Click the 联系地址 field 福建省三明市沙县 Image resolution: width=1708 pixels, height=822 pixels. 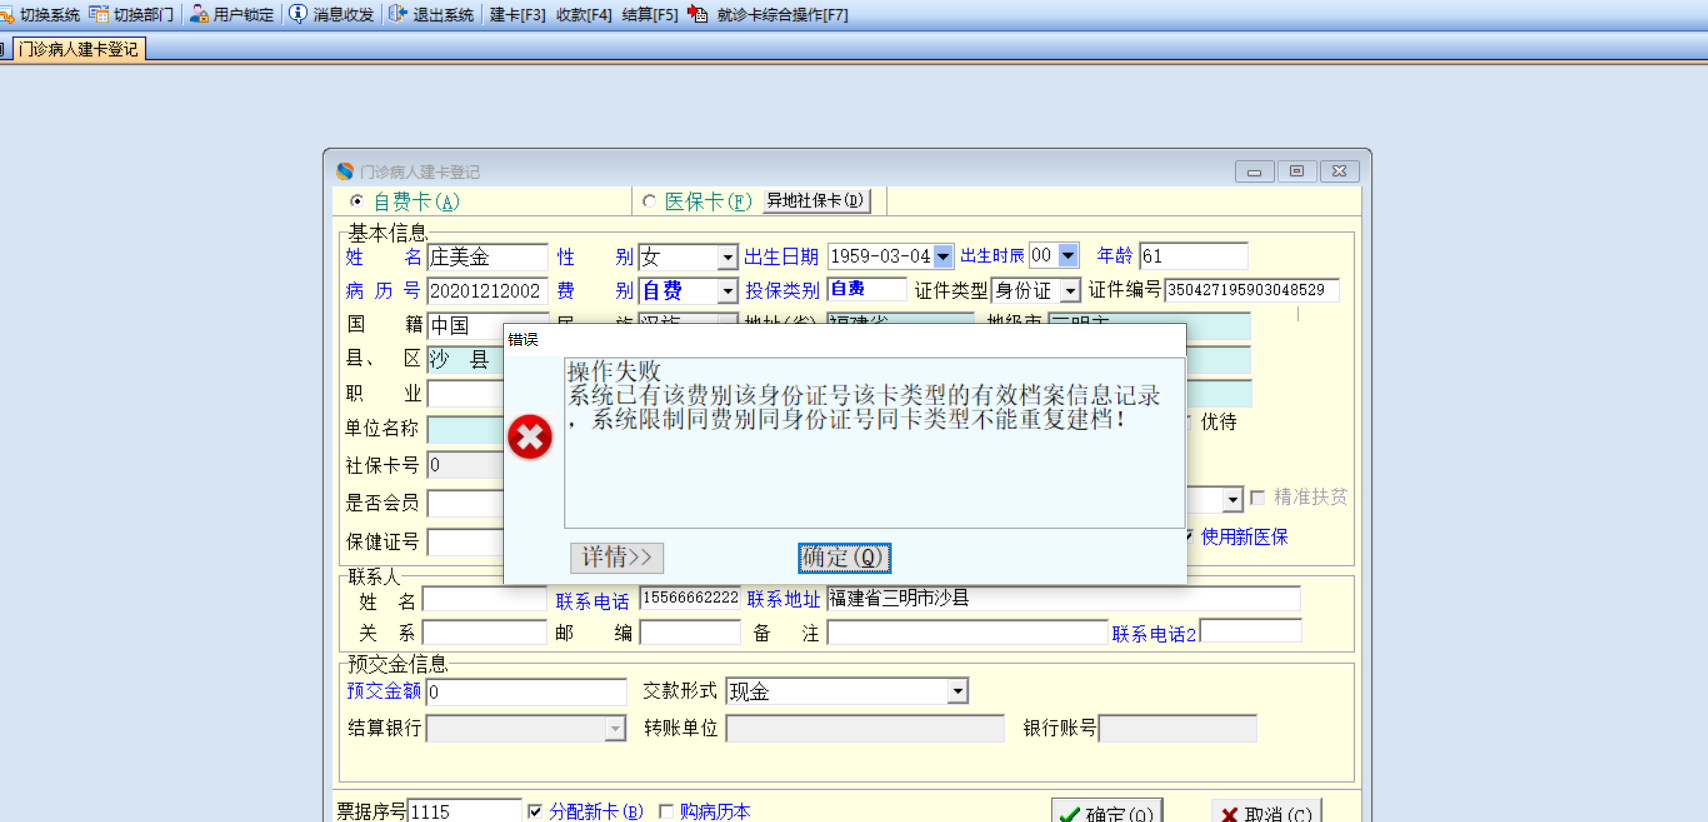click(1064, 598)
